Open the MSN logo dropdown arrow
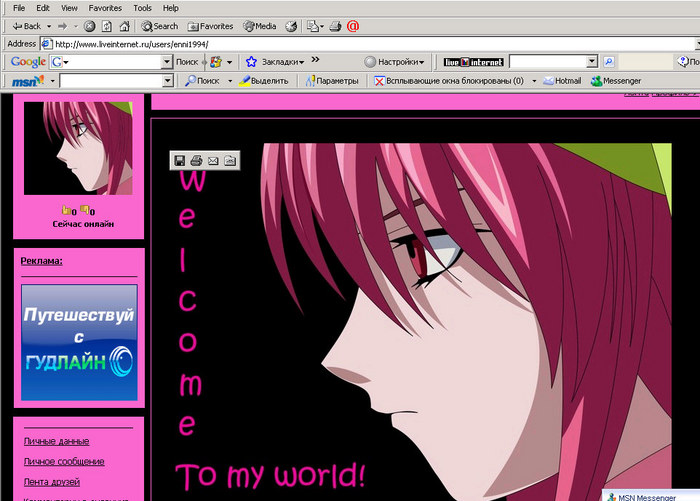700x501 pixels. click(x=52, y=81)
